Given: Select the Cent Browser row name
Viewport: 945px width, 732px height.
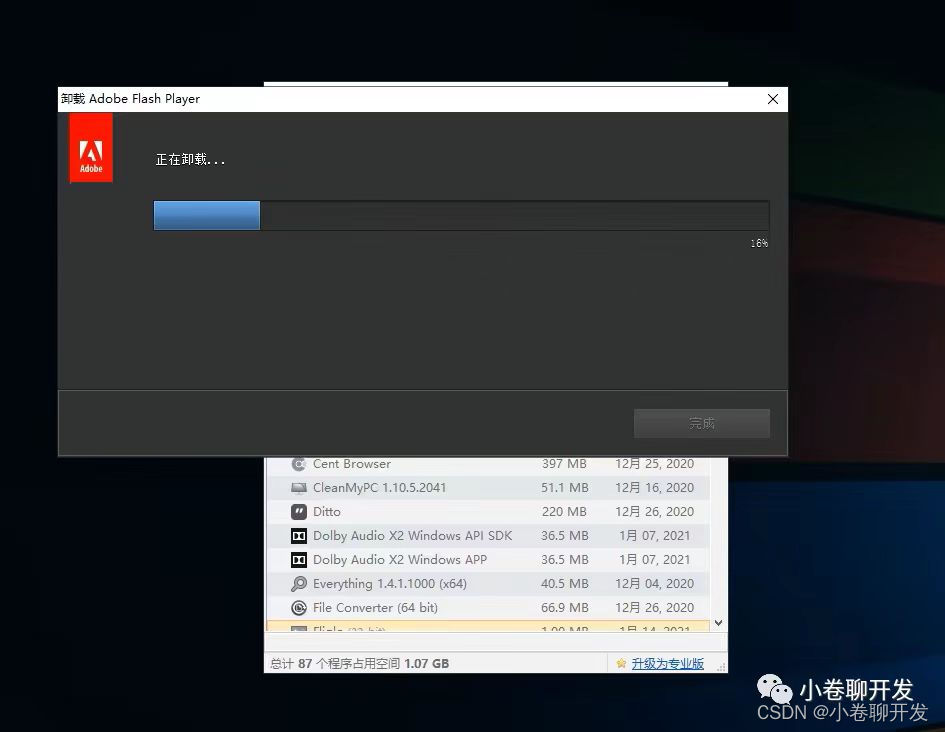Looking at the screenshot, I should click(351, 464).
